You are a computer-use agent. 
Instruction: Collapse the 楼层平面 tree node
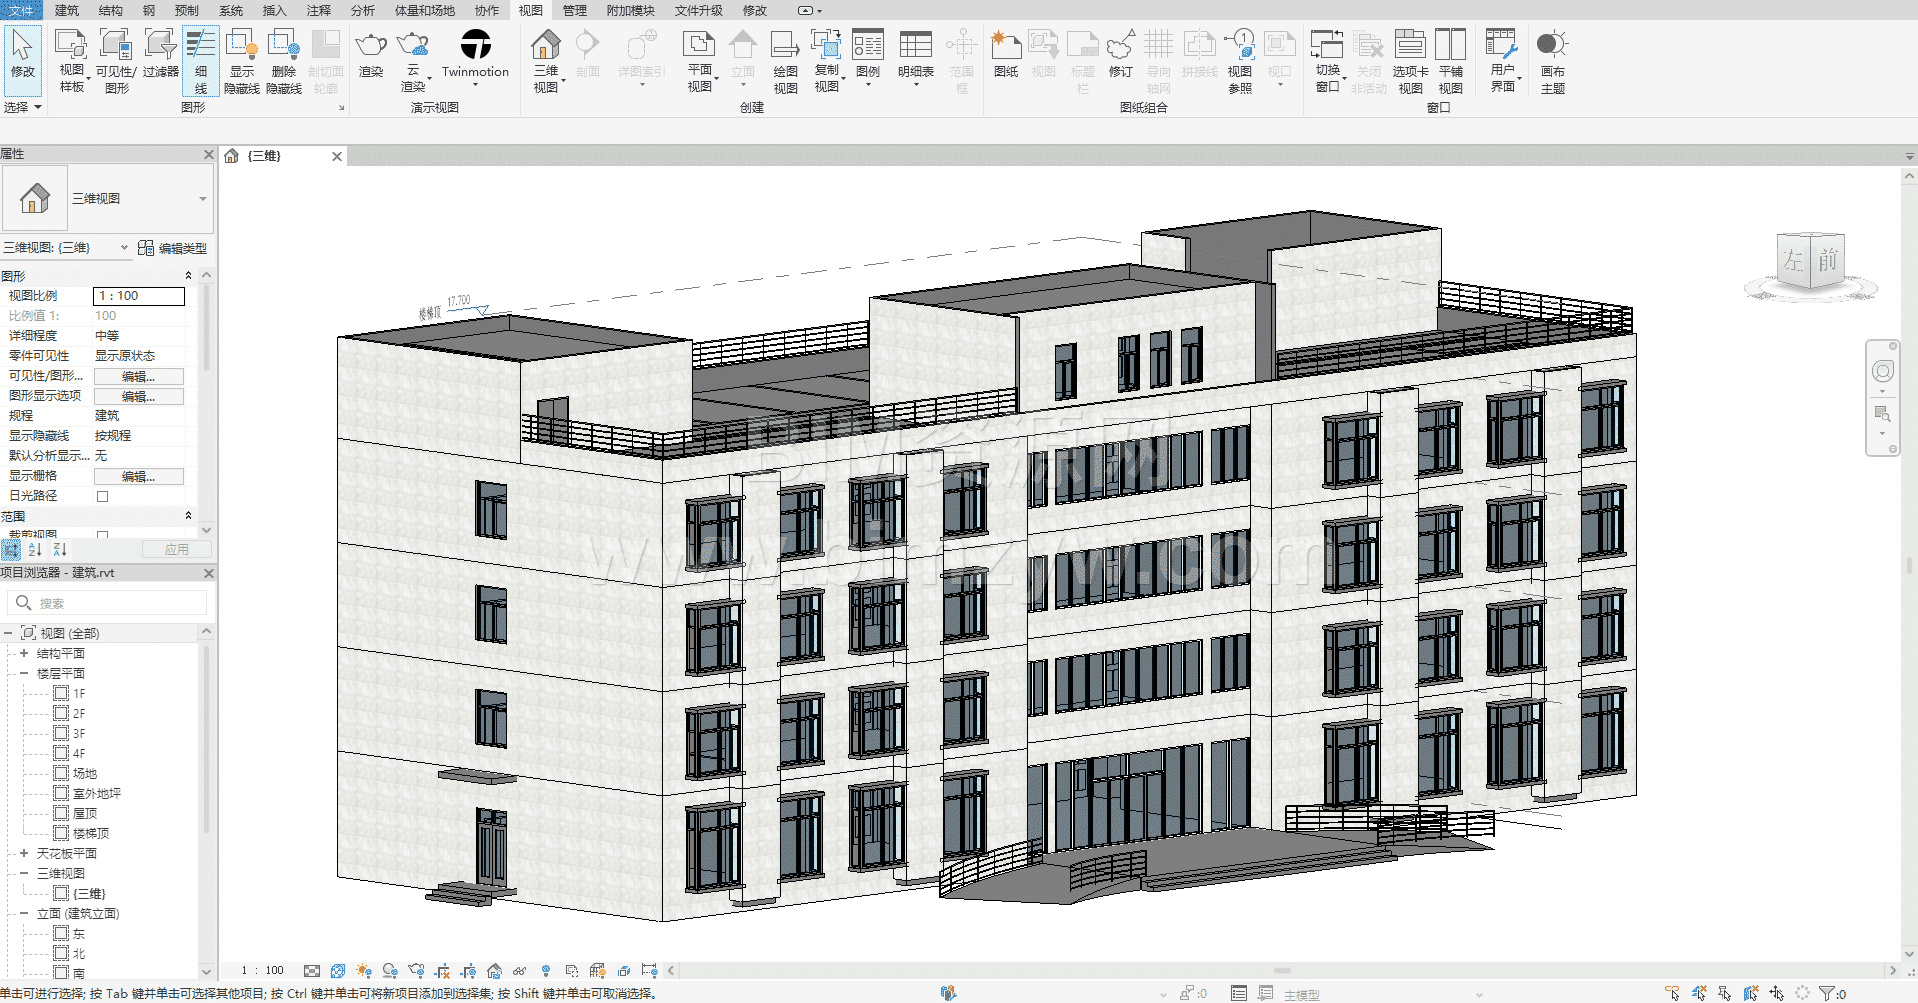[x=24, y=673]
